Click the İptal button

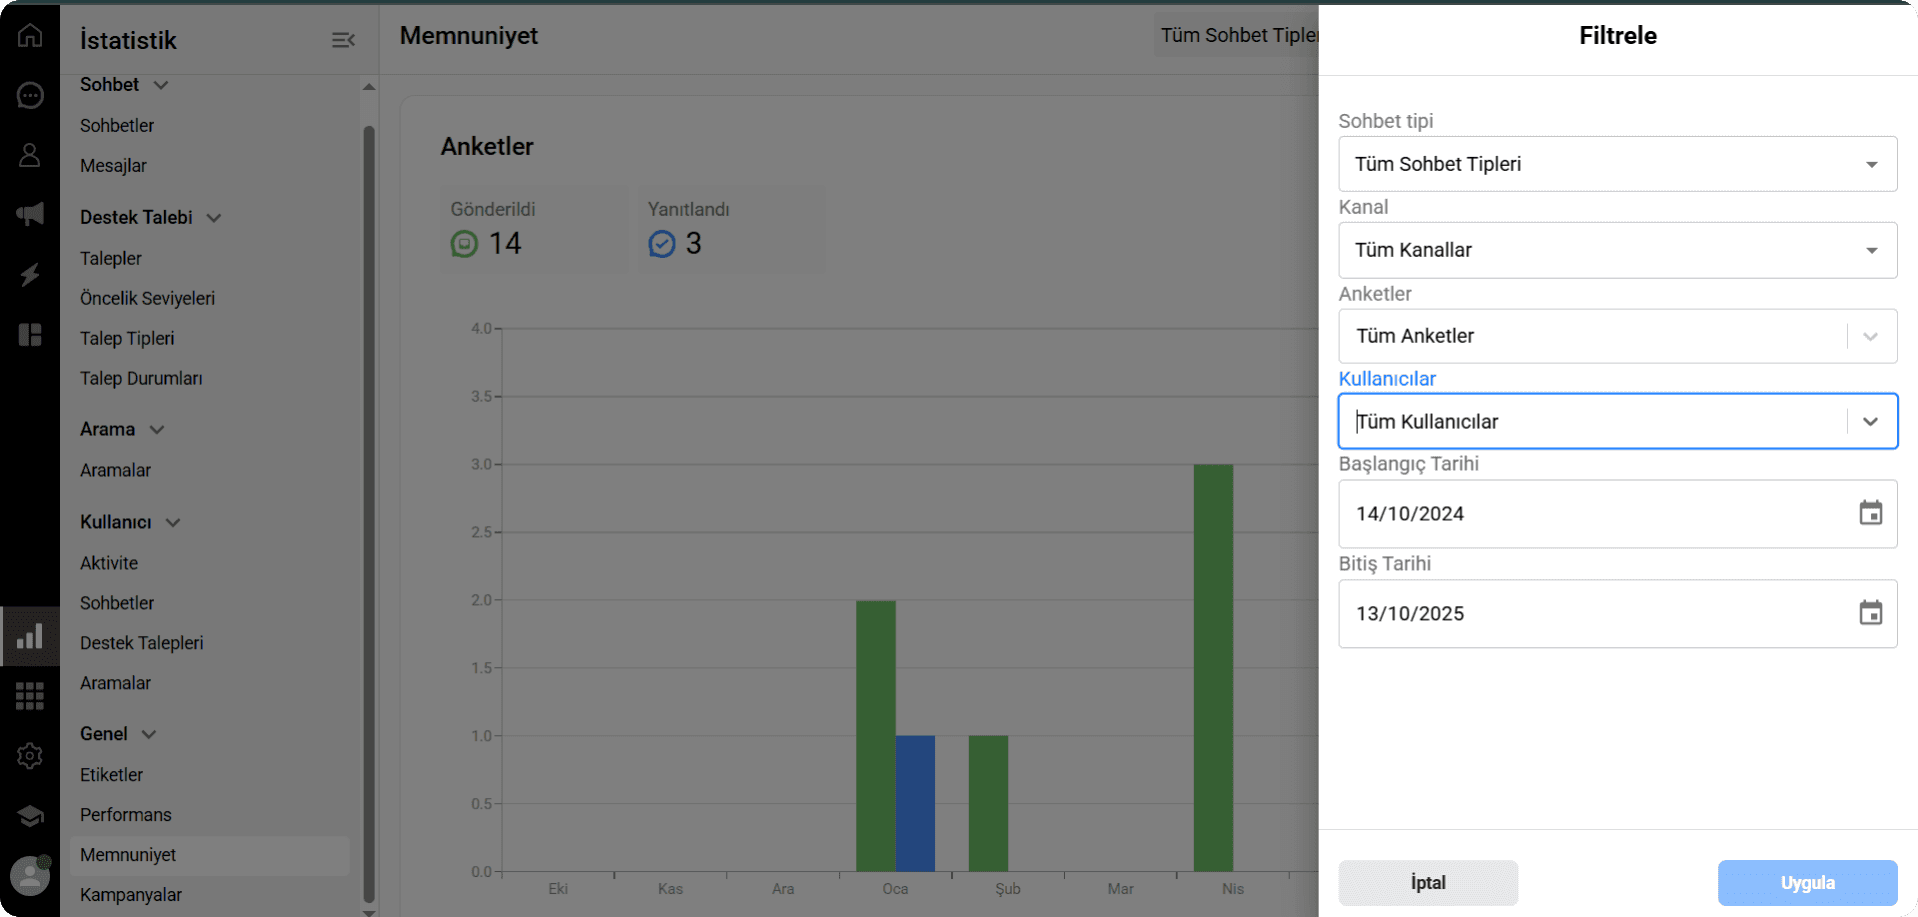(1428, 883)
